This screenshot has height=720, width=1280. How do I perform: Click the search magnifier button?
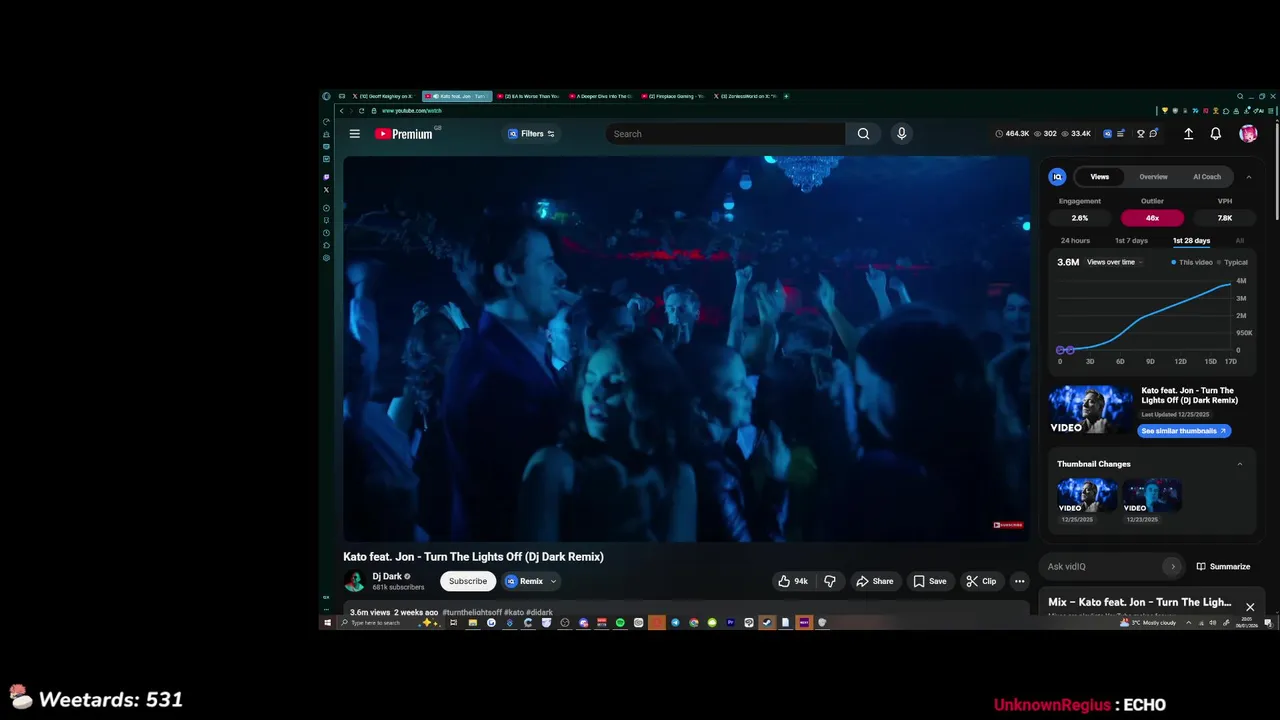click(x=863, y=134)
